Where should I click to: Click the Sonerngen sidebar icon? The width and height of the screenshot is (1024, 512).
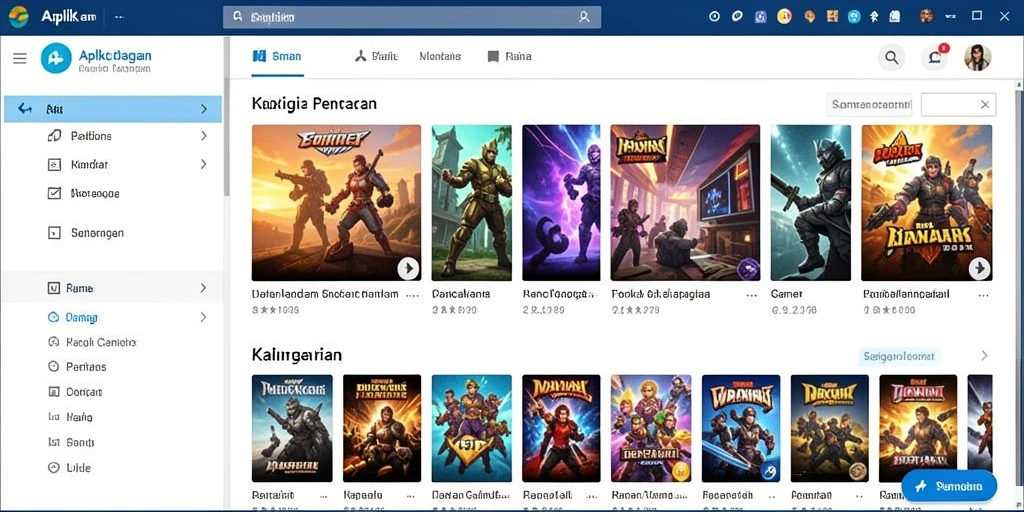point(55,232)
